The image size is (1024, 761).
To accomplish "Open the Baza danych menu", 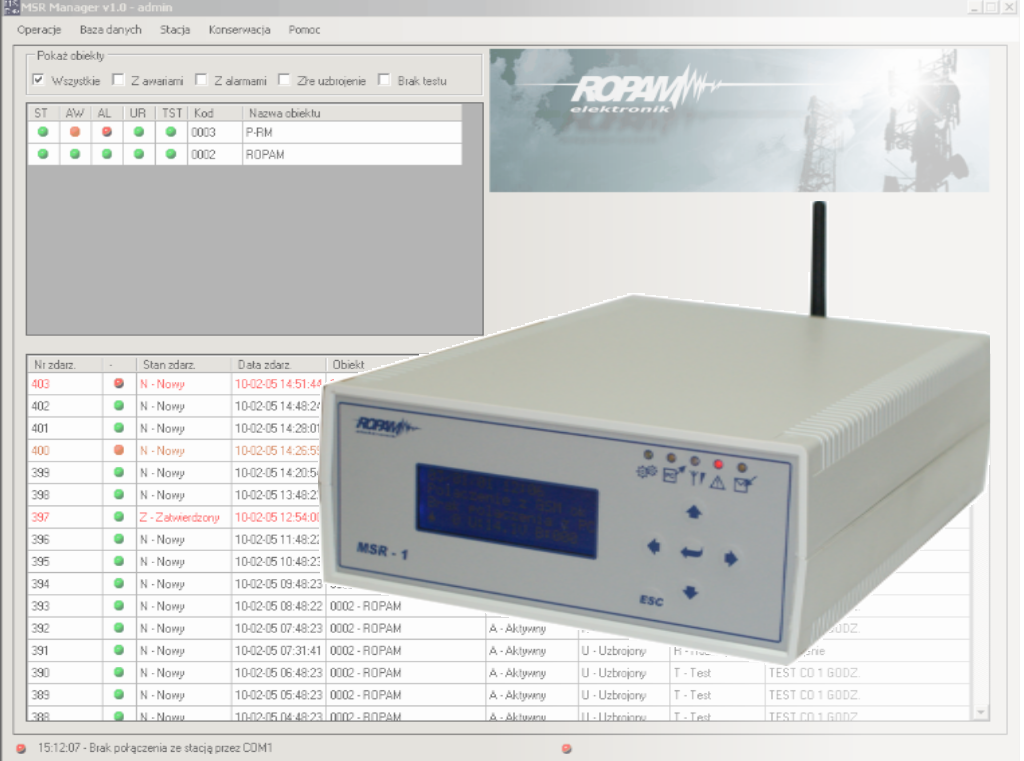I will (x=110, y=30).
